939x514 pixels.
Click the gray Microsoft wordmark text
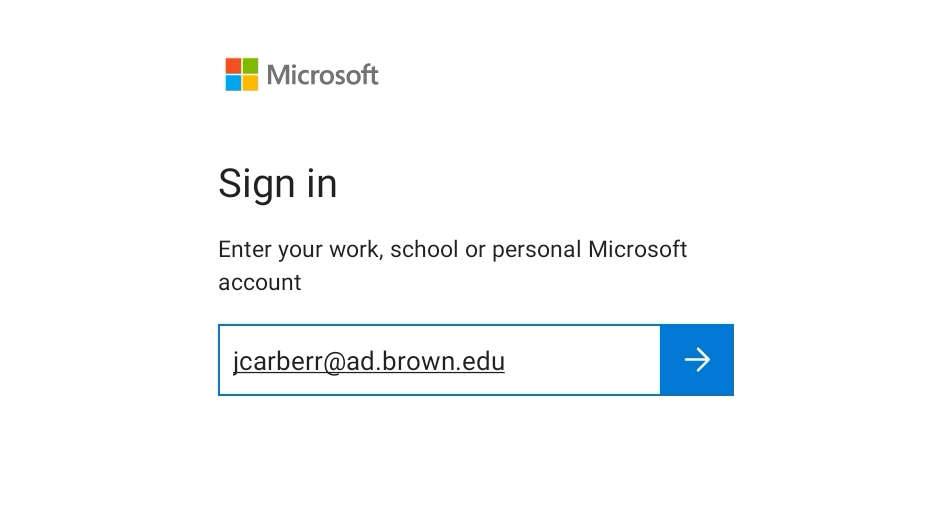click(x=322, y=75)
